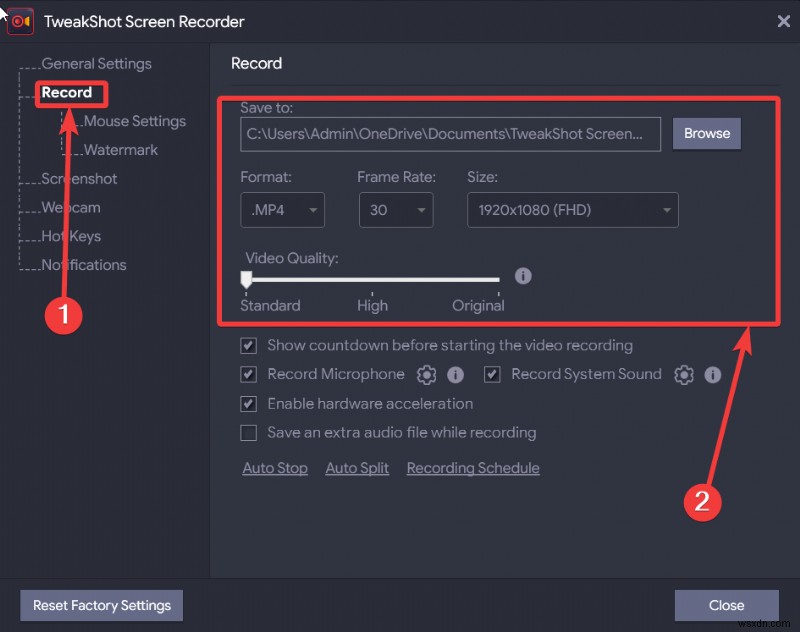Expand the Size dropdown showing 1920x1080
Image resolution: width=800 pixels, height=632 pixels.
click(572, 210)
